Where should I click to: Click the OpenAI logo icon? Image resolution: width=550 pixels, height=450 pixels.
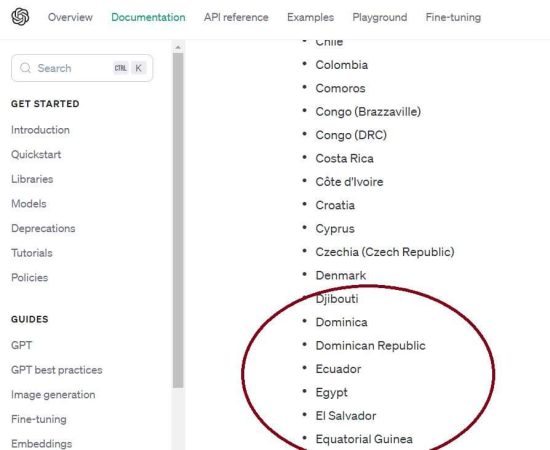20,17
